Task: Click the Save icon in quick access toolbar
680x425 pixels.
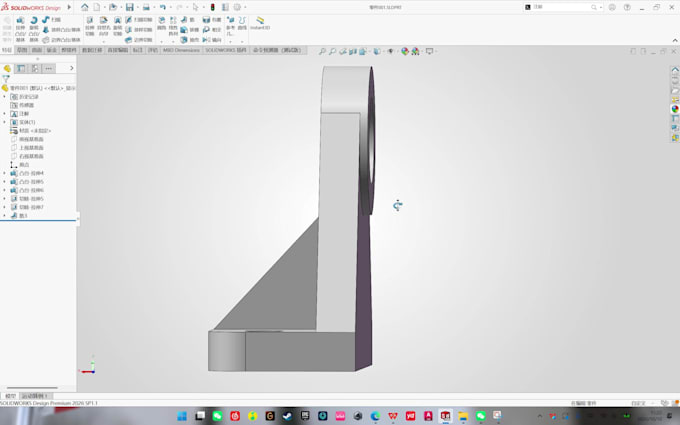Action: click(130, 7)
